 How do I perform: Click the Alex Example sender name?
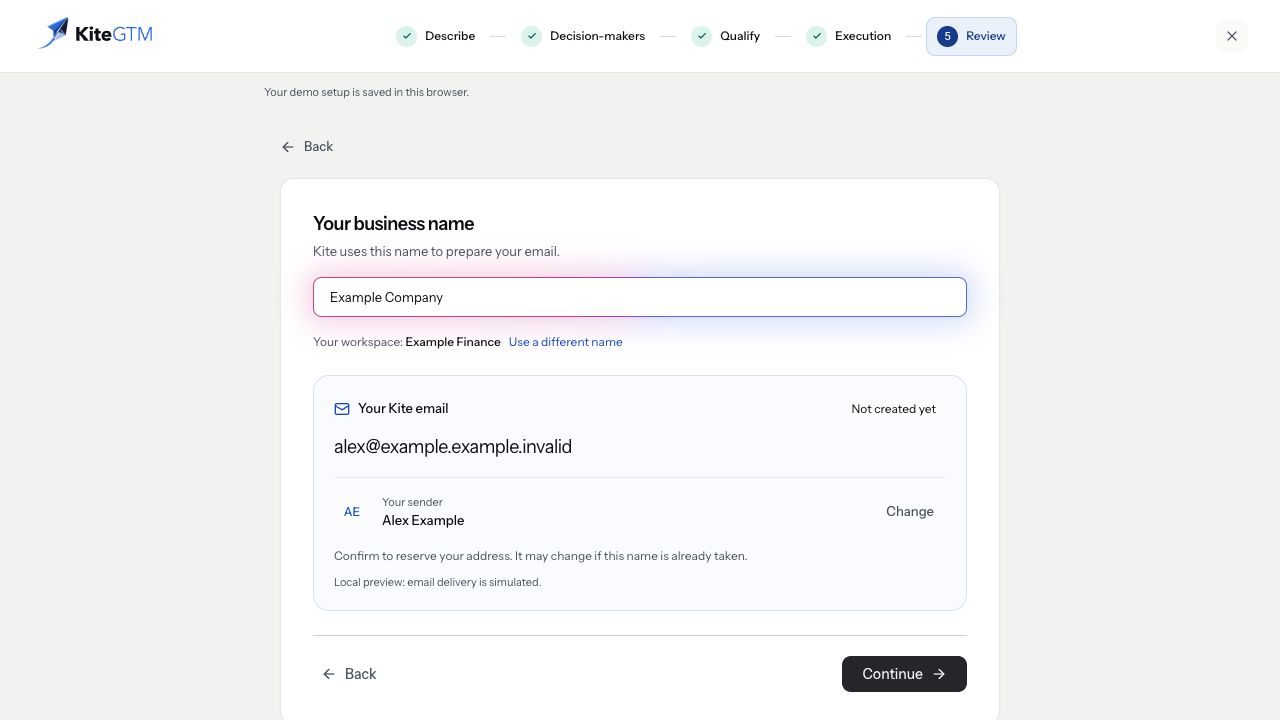point(423,520)
